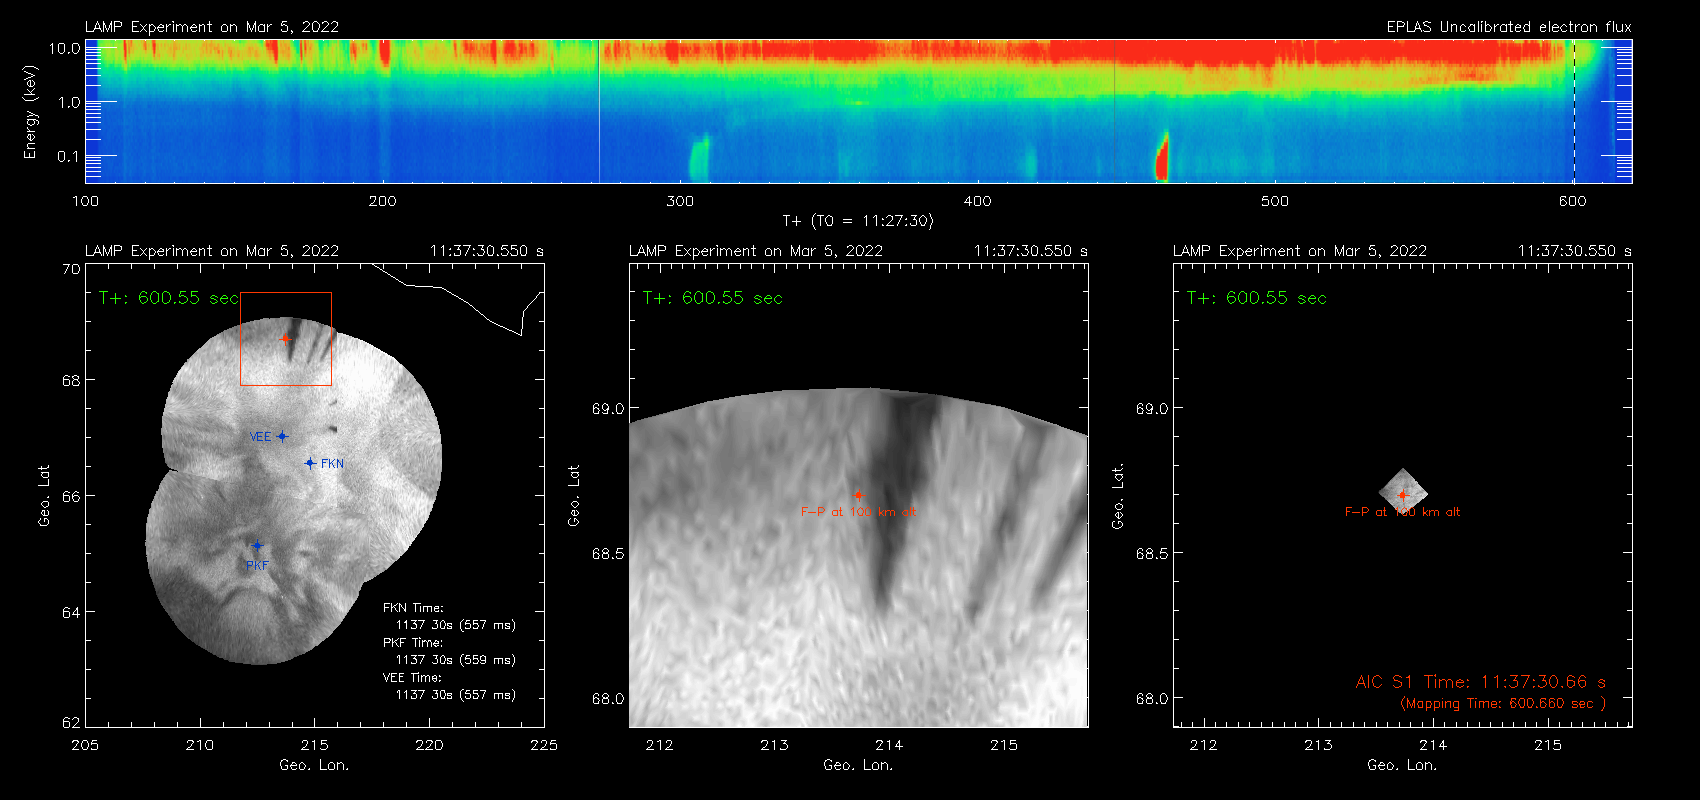Image resolution: width=1700 pixels, height=800 pixels.
Task: Click the '(Mapping Time: 600.660 sec )' text
Action: click(x=1503, y=704)
